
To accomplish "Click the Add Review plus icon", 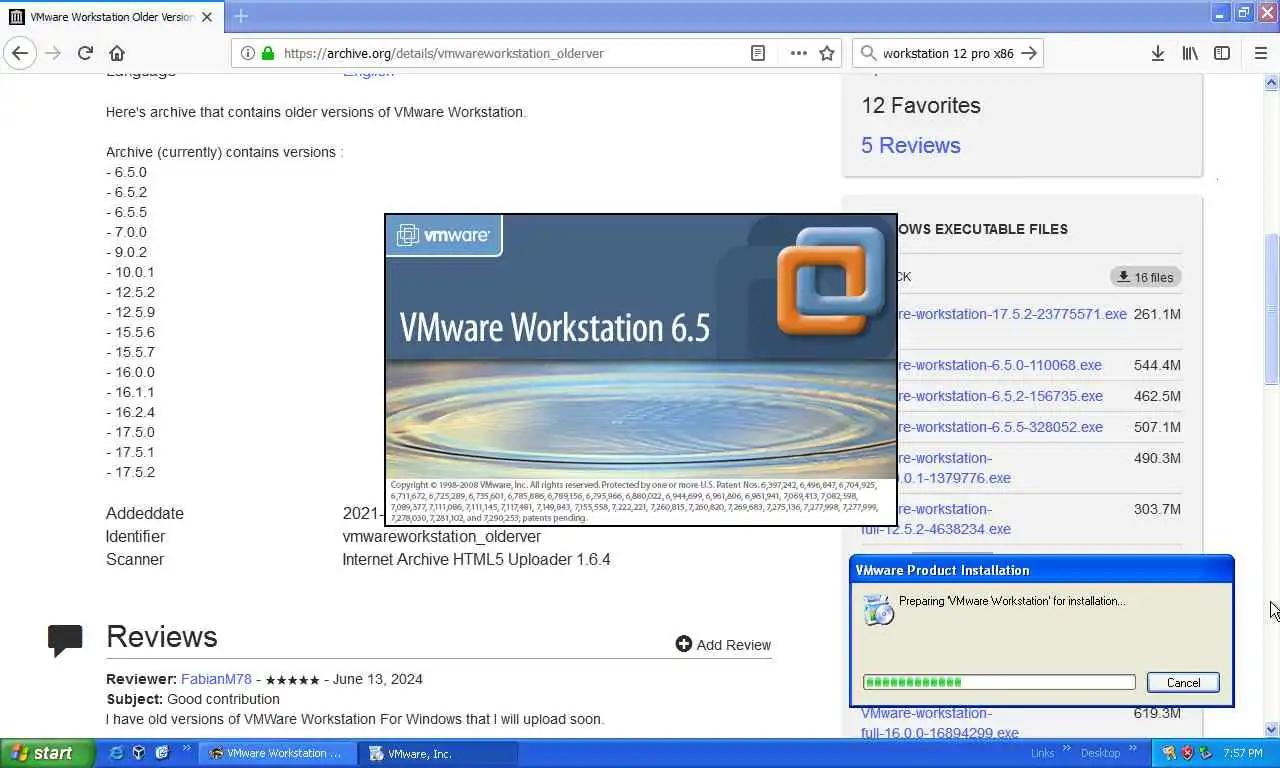I will click(684, 644).
